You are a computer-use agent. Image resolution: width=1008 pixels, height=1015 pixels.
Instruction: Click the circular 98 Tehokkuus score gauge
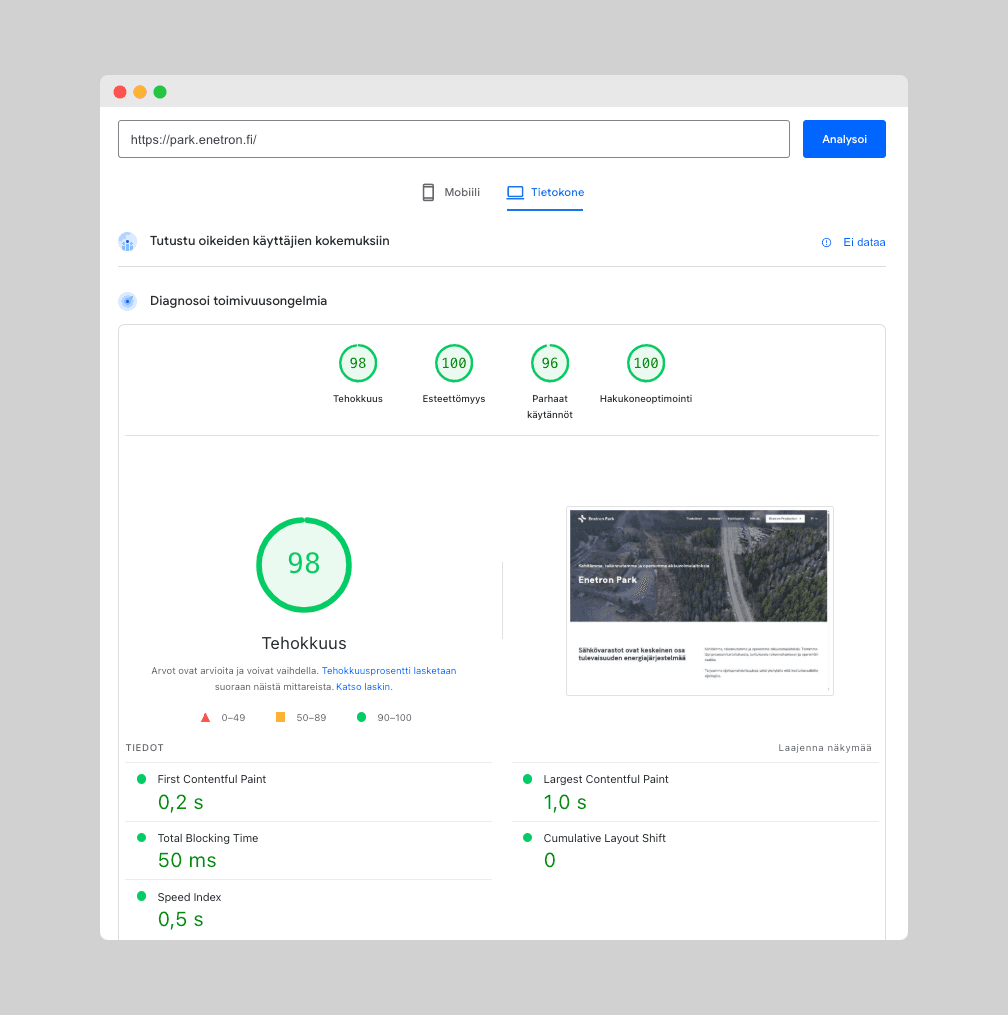point(304,565)
